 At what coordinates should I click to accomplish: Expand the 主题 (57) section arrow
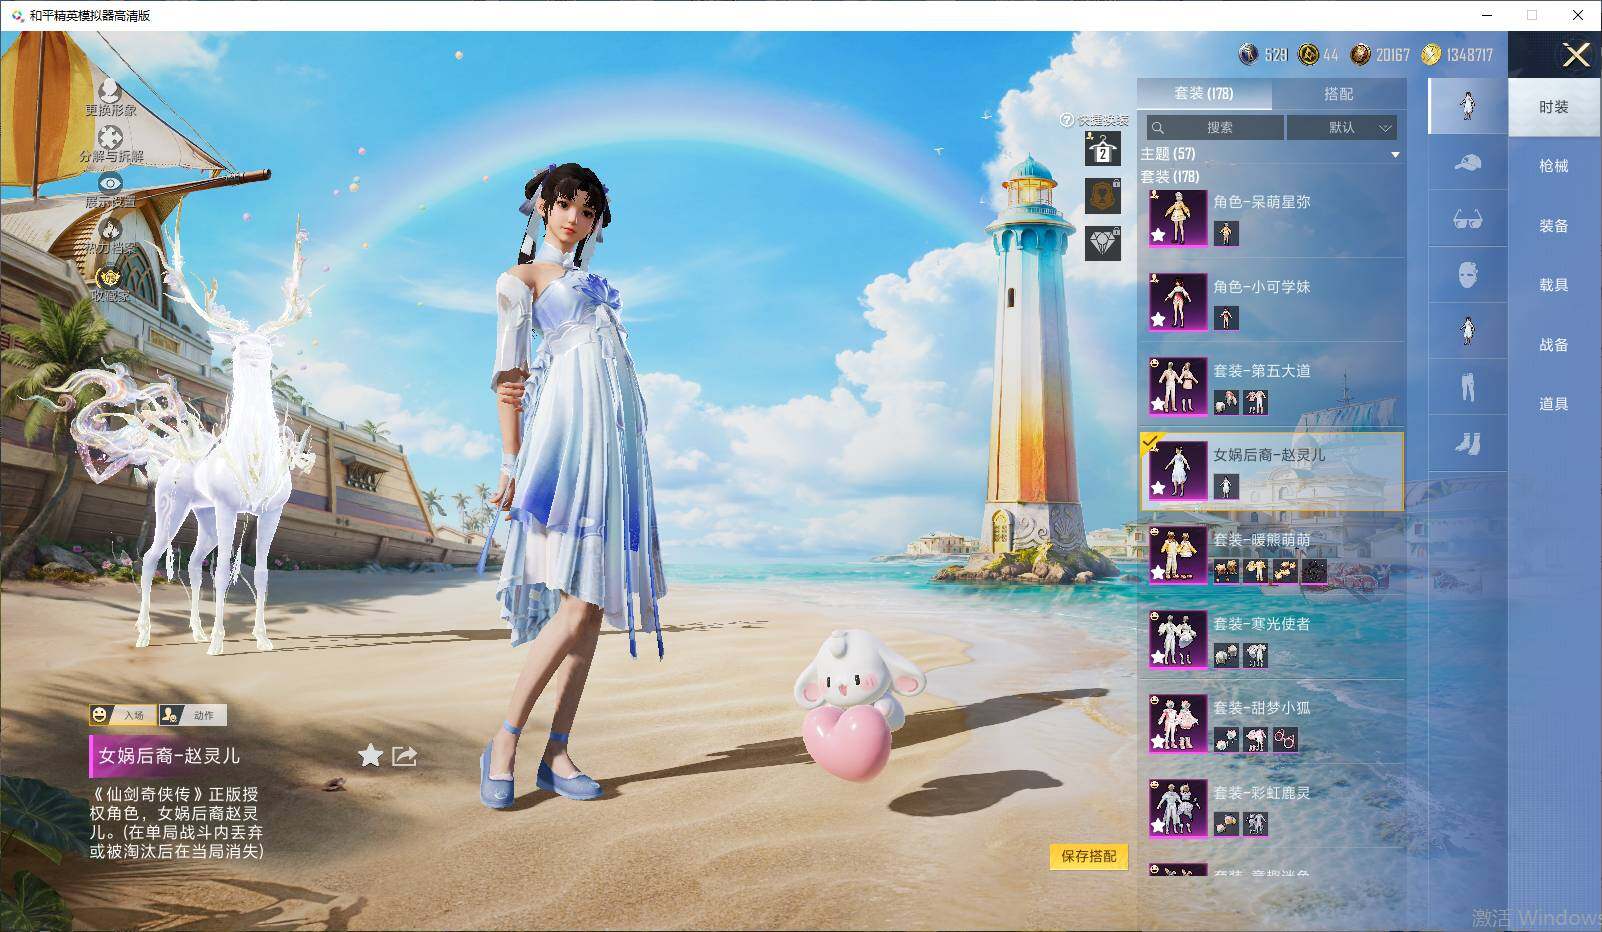[x=1395, y=155]
